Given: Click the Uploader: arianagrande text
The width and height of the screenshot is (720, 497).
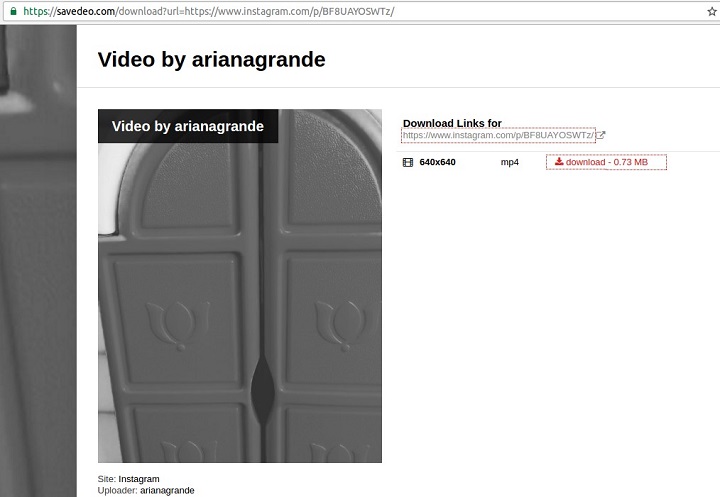Looking at the screenshot, I should point(146,491).
